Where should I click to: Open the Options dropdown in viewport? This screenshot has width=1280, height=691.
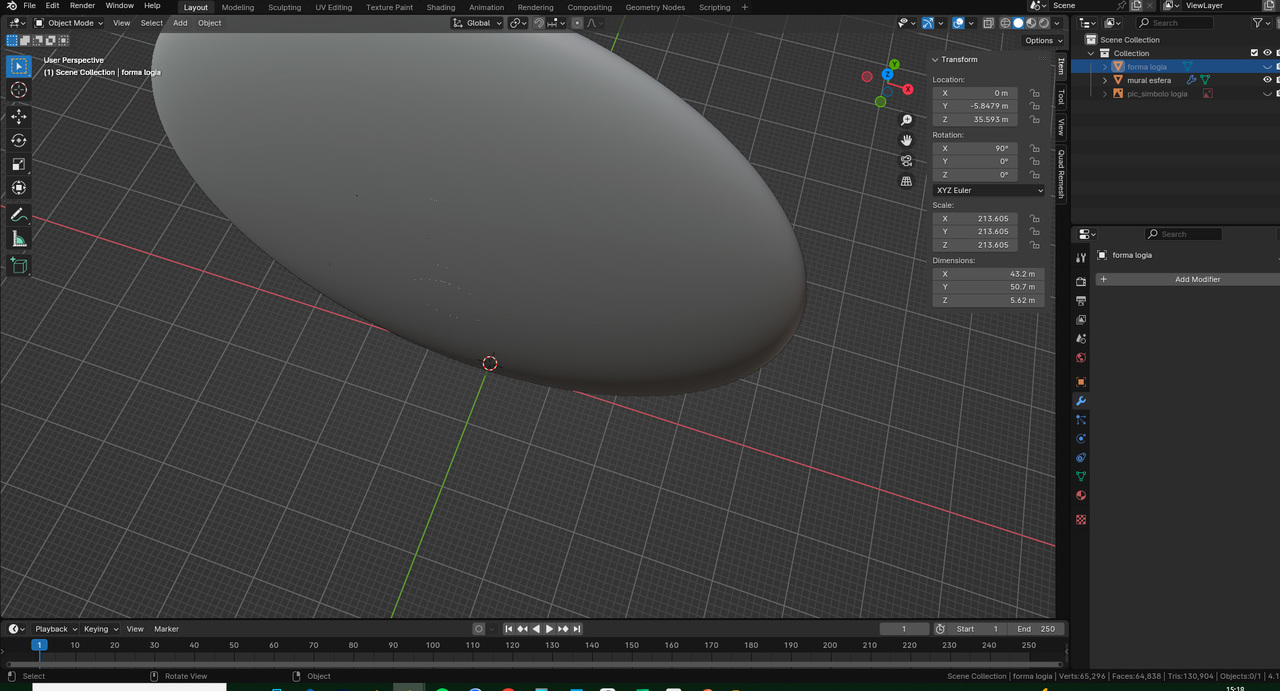coord(1042,41)
